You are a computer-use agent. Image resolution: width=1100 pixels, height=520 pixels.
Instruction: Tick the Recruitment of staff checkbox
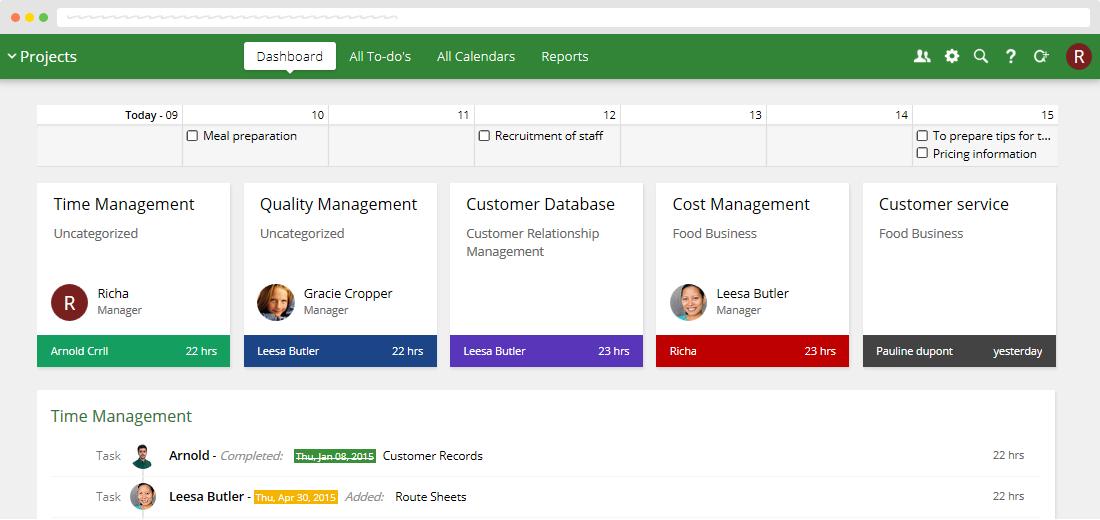pos(484,136)
